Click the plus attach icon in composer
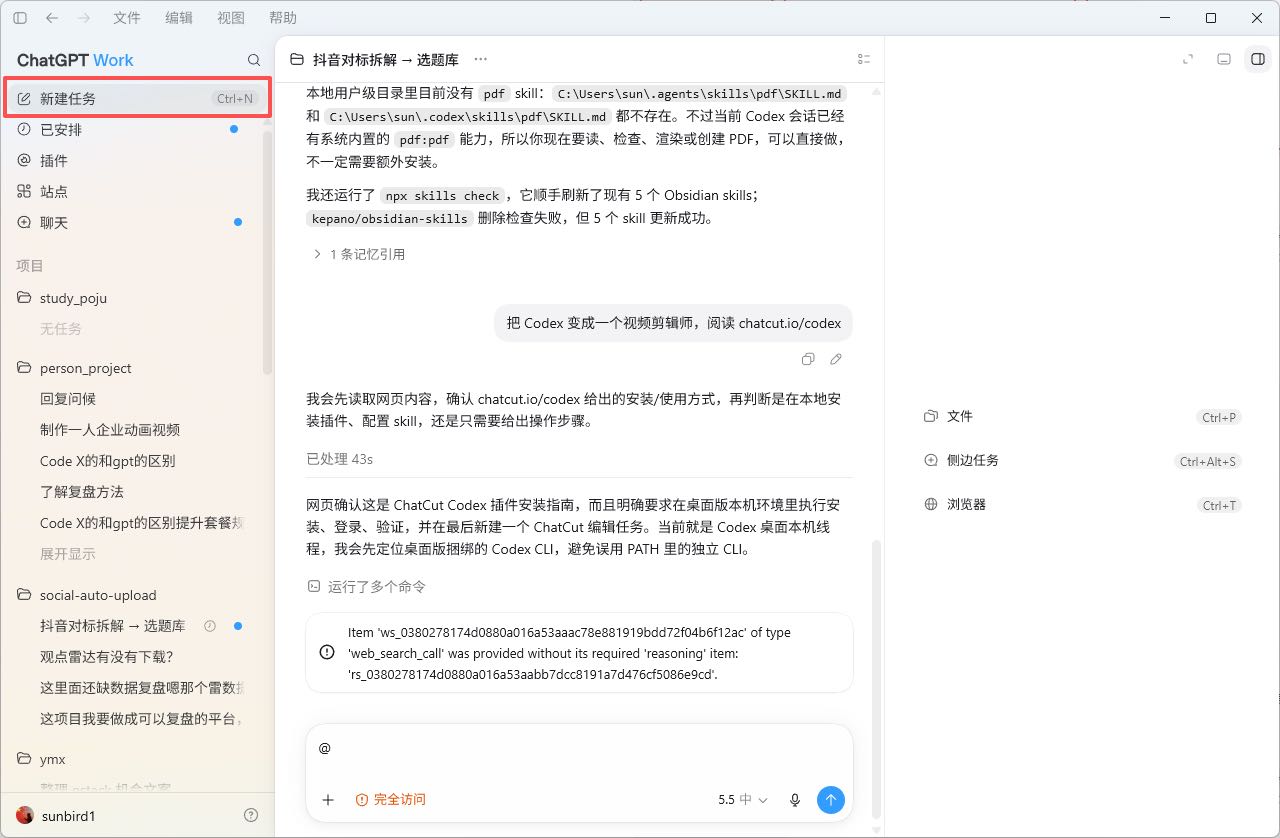The width and height of the screenshot is (1280, 838). 328,800
